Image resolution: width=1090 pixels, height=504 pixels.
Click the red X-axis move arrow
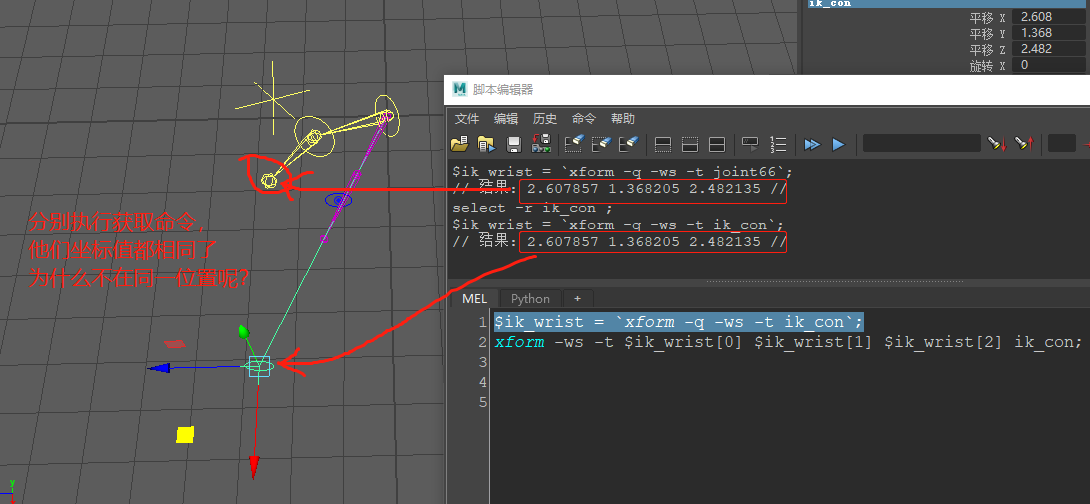click(x=254, y=466)
